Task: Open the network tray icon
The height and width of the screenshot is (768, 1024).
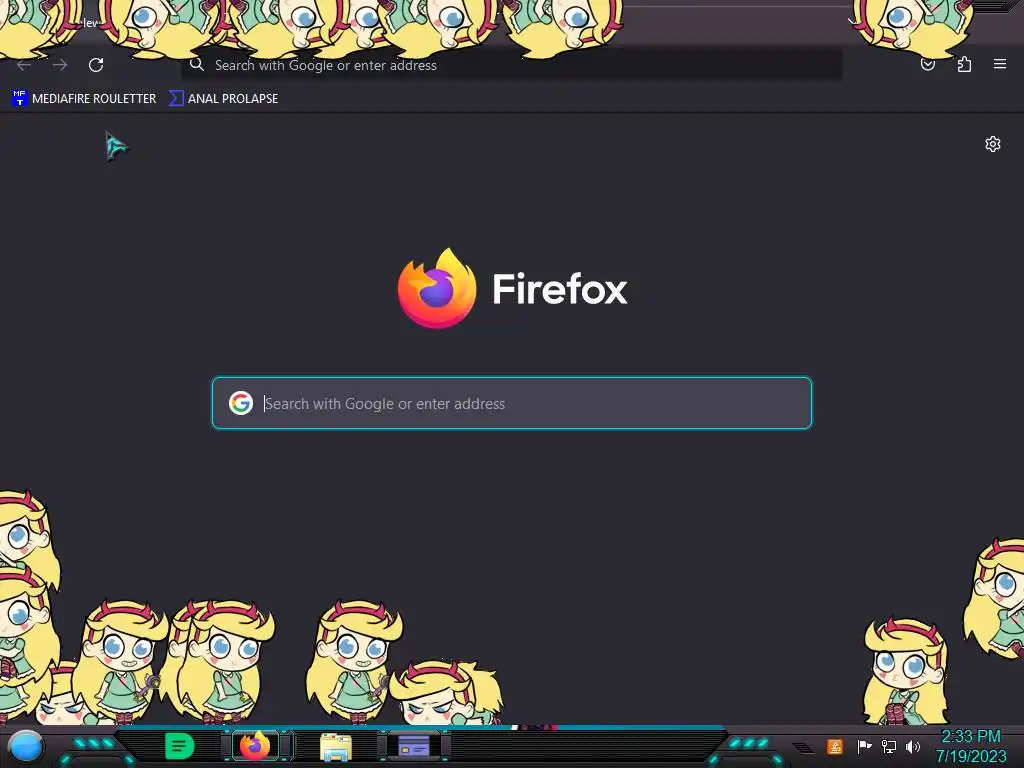Action: pyautogui.click(x=889, y=746)
